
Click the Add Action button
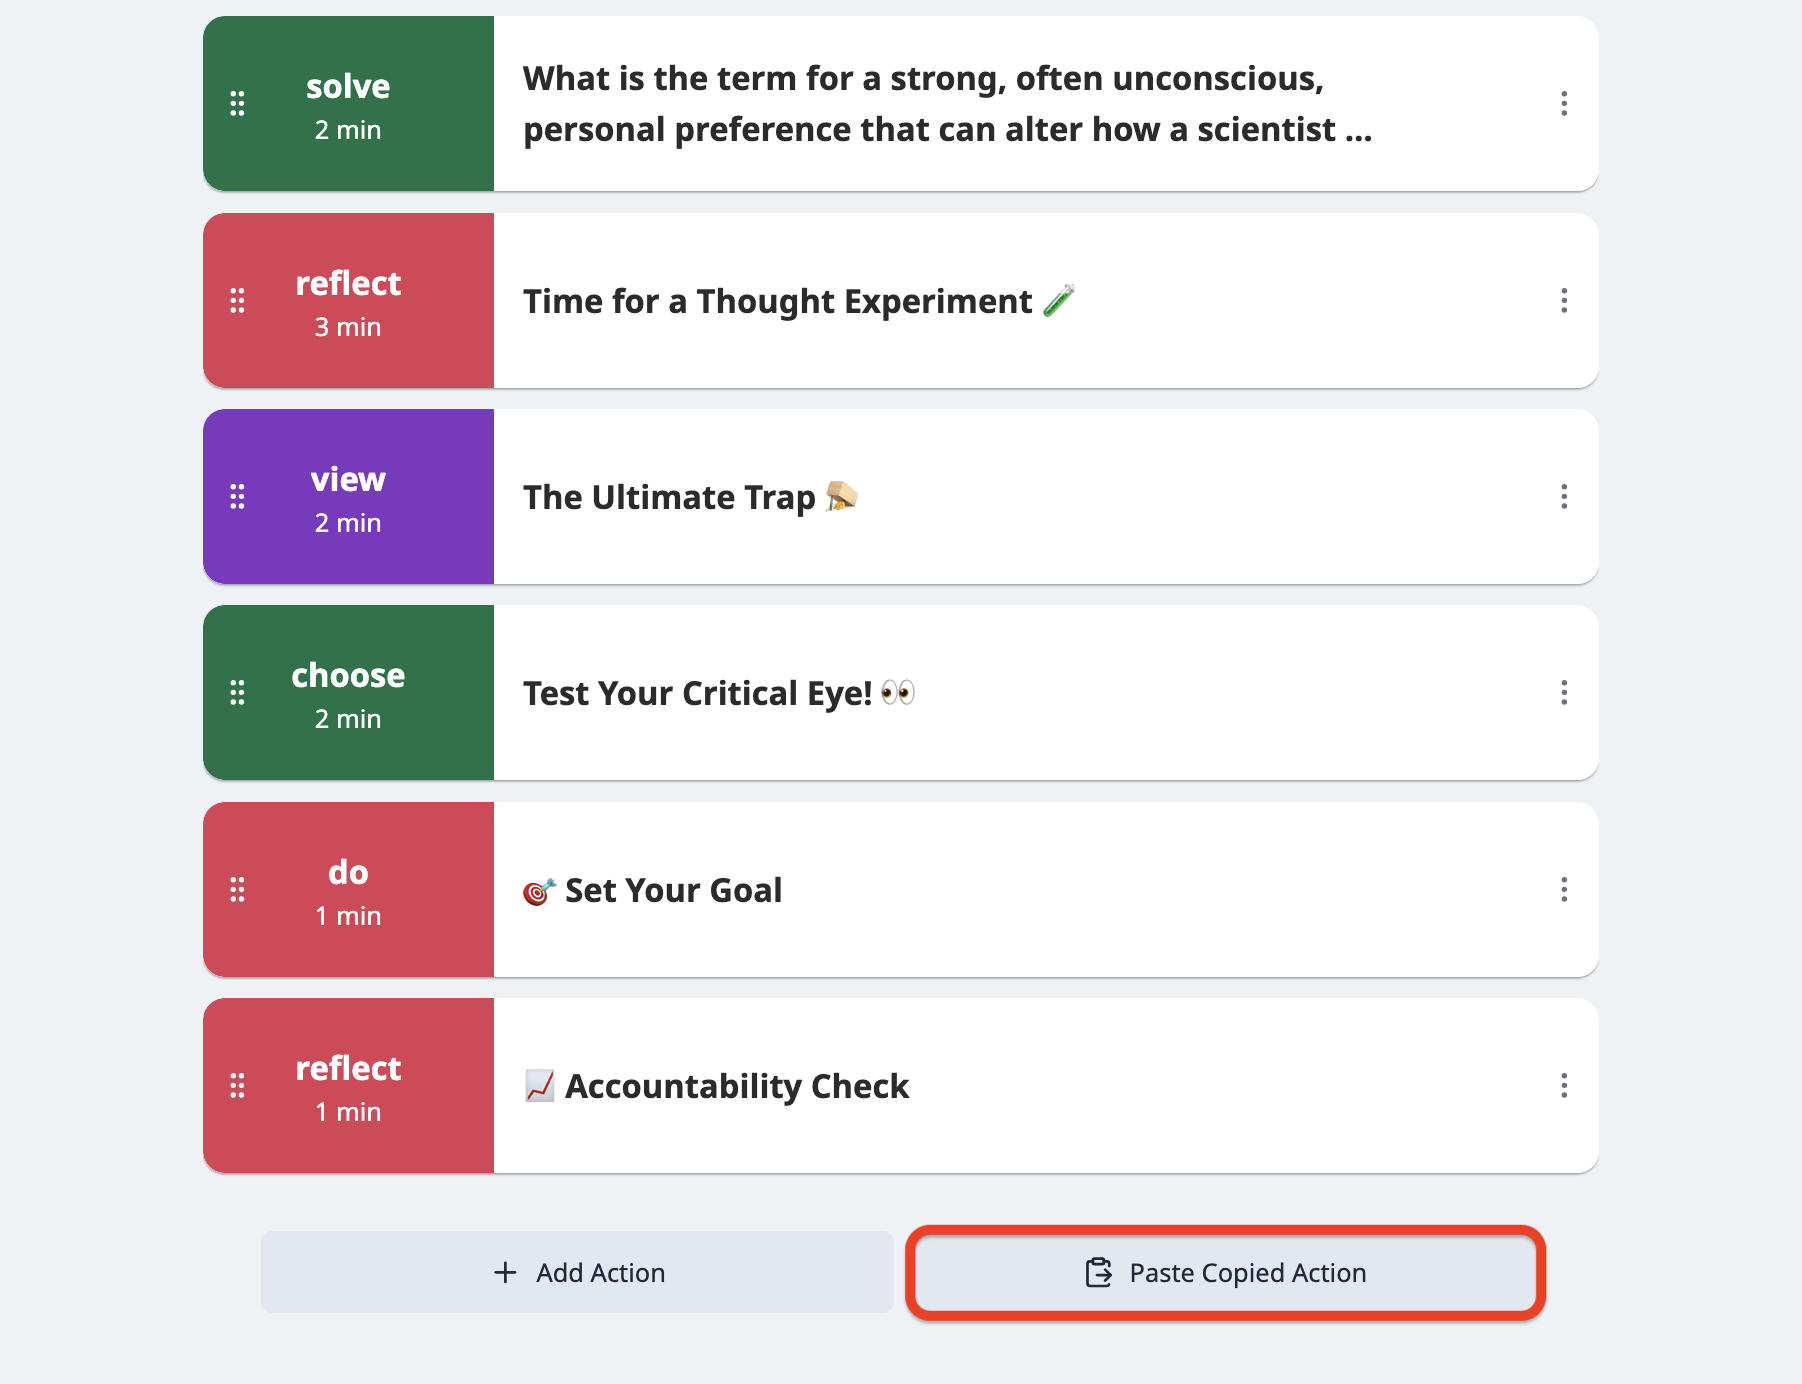(x=577, y=1272)
